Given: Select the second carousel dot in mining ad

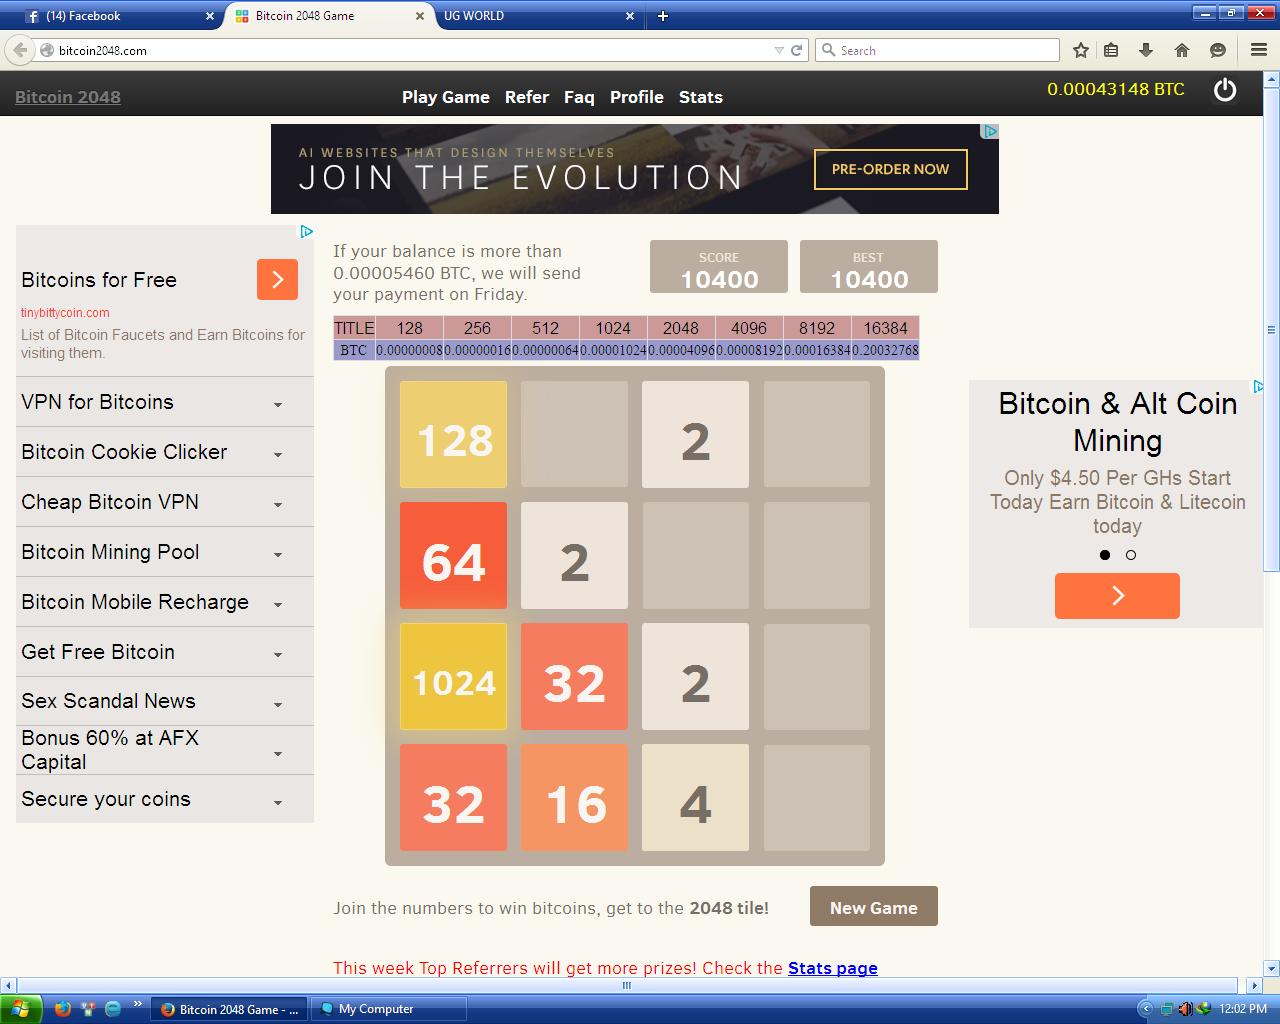Looking at the screenshot, I should click(1131, 555).
